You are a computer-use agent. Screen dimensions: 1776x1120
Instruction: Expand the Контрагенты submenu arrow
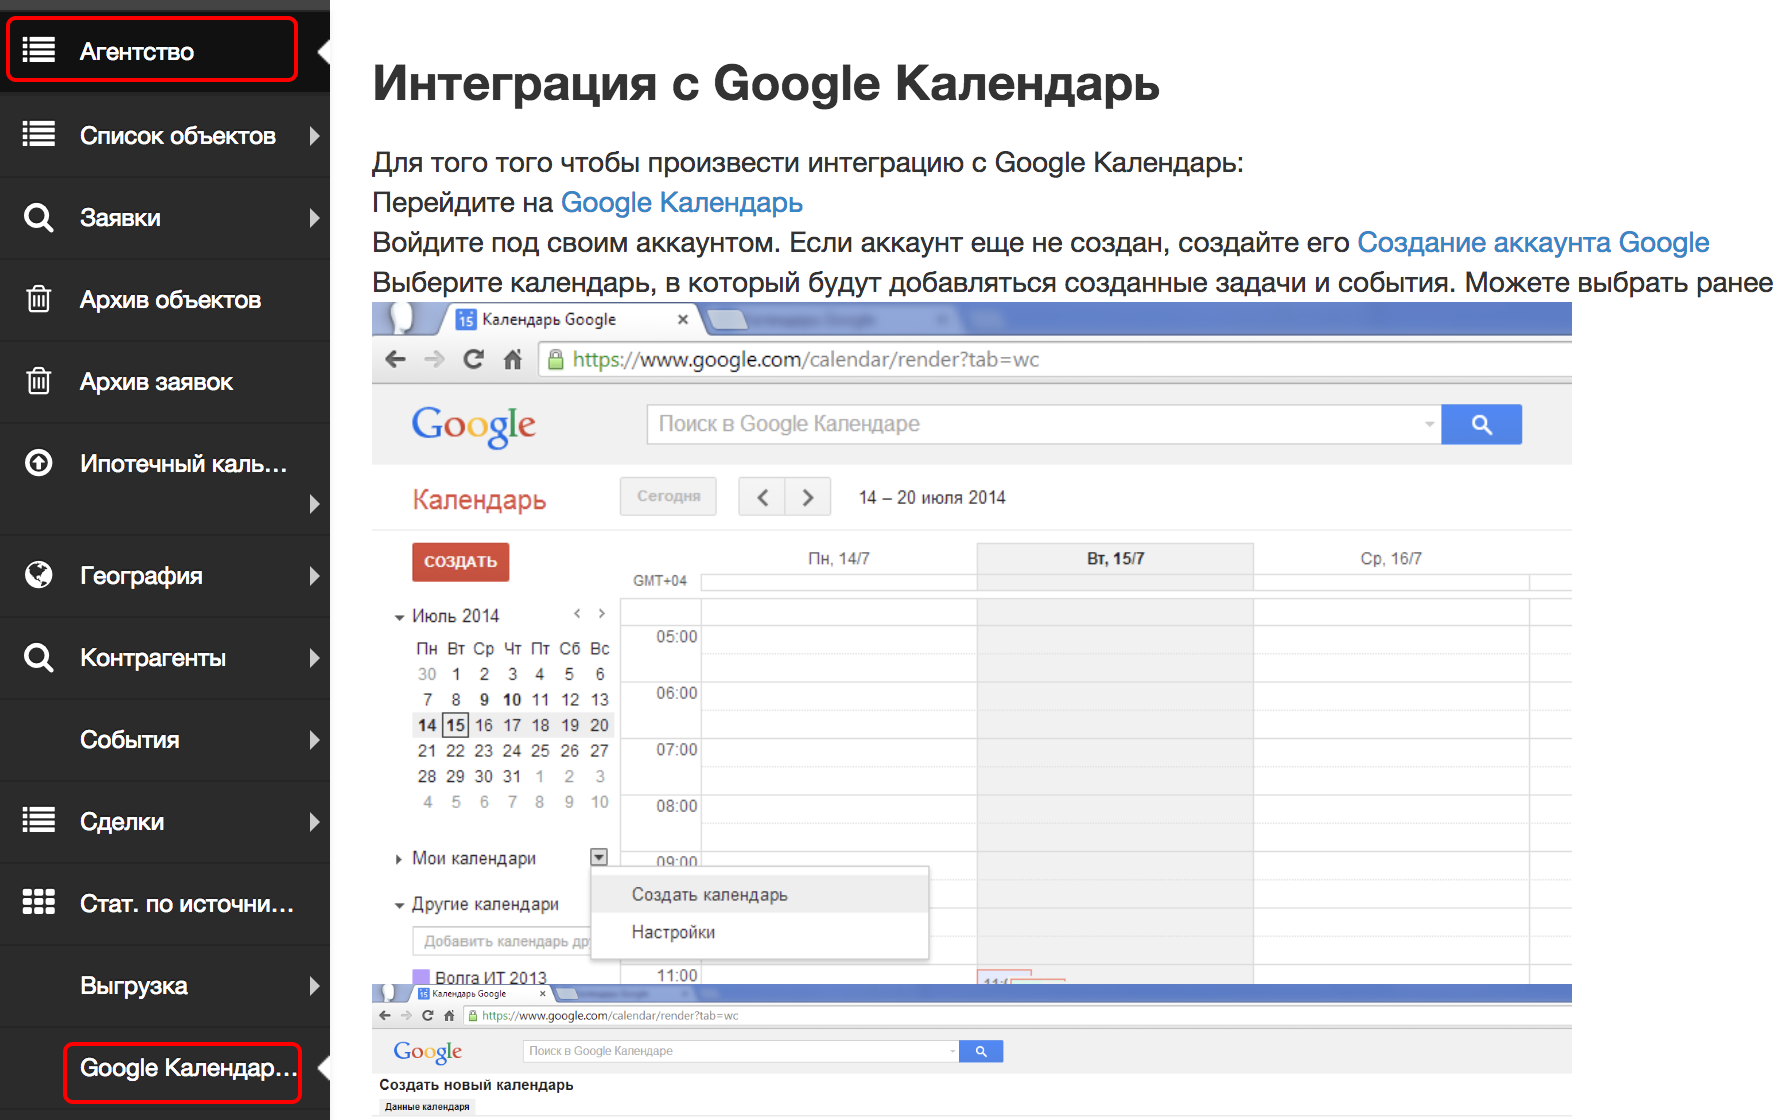[x=314, y=657]
